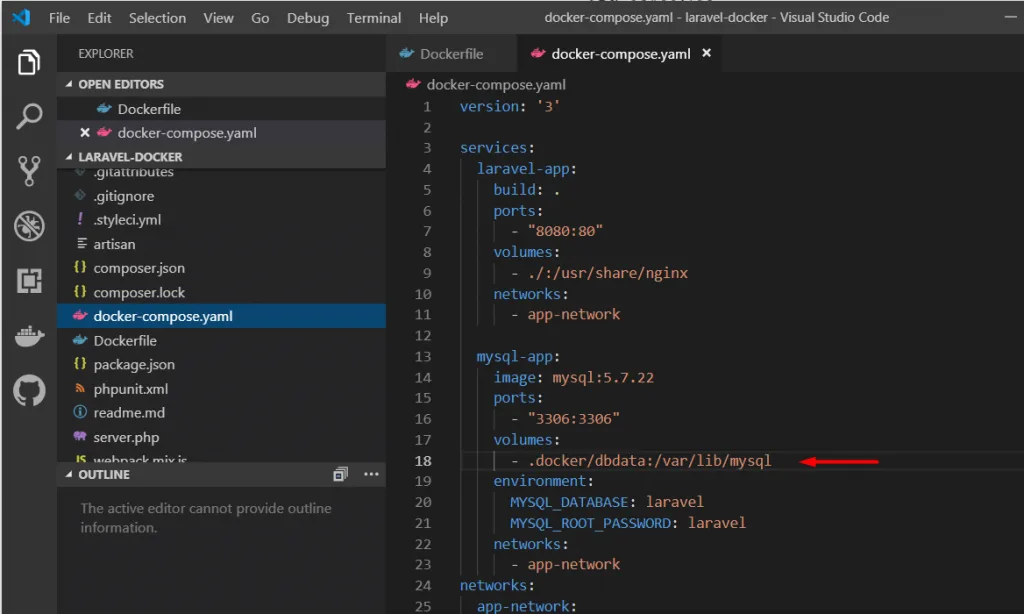Open the Selection menu

tap(157, 18)
